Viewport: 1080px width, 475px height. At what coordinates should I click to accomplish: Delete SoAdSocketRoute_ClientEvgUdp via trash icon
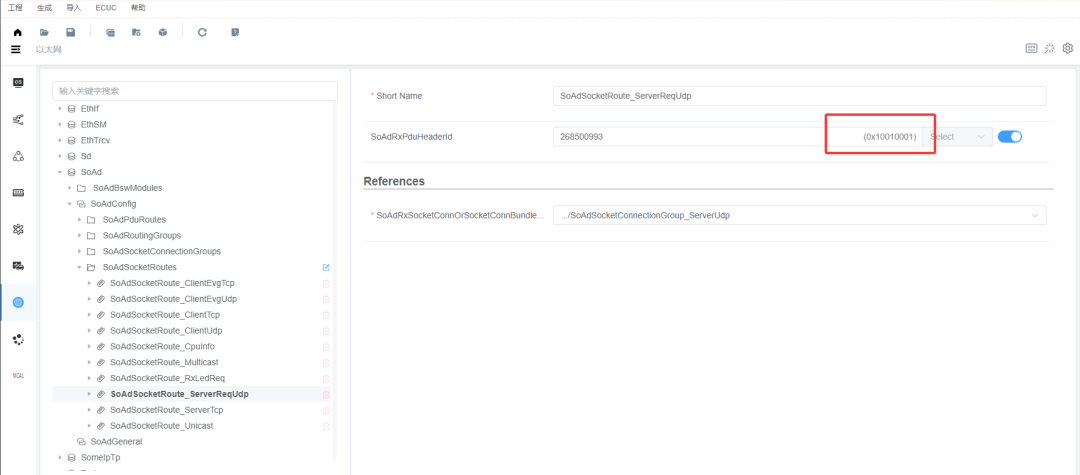pos(326,299)
